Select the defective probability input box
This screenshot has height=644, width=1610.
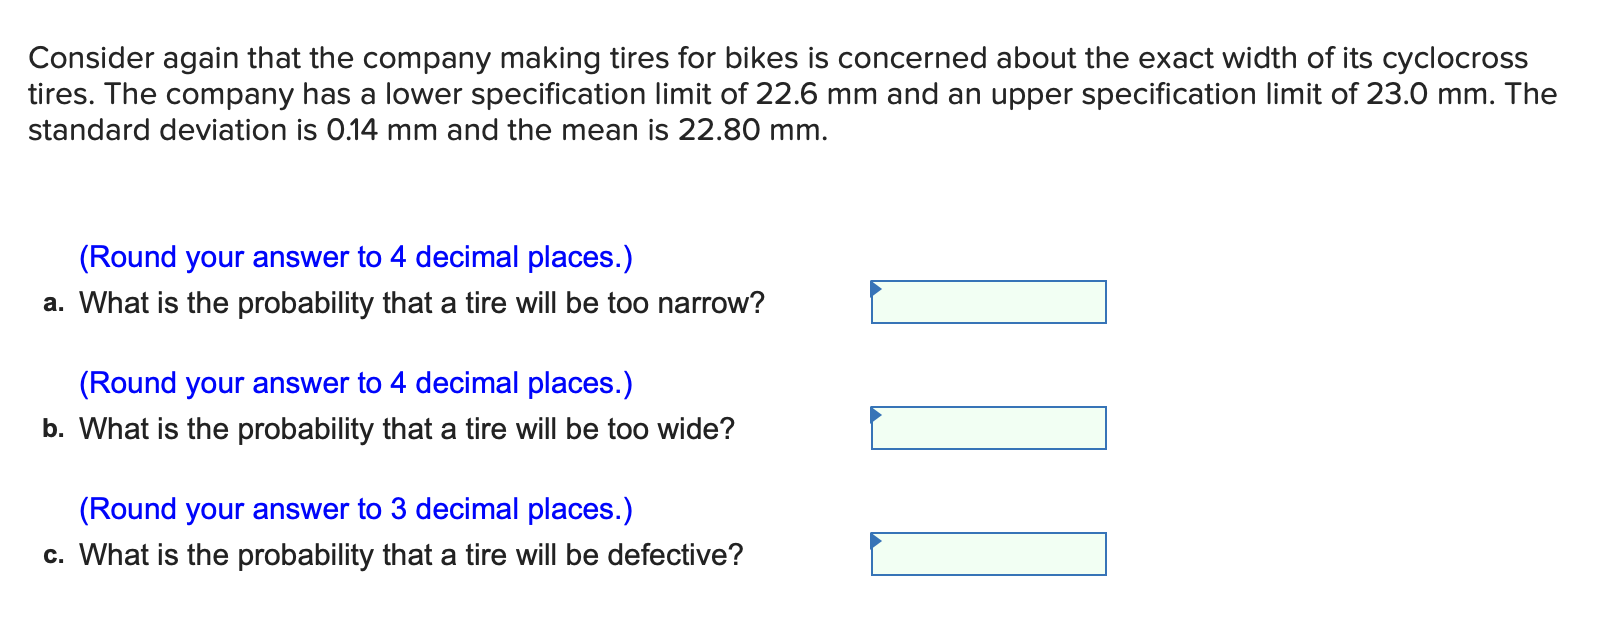pyautogui.click(x=990, y=554)
